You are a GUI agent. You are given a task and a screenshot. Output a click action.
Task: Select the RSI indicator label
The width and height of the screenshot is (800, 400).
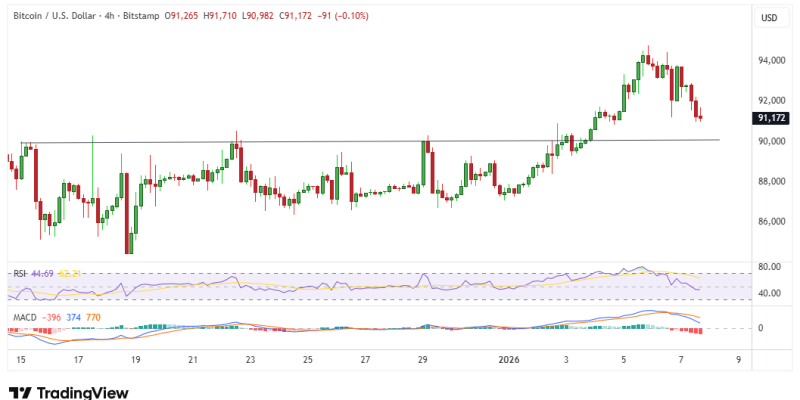coord(19,273)
